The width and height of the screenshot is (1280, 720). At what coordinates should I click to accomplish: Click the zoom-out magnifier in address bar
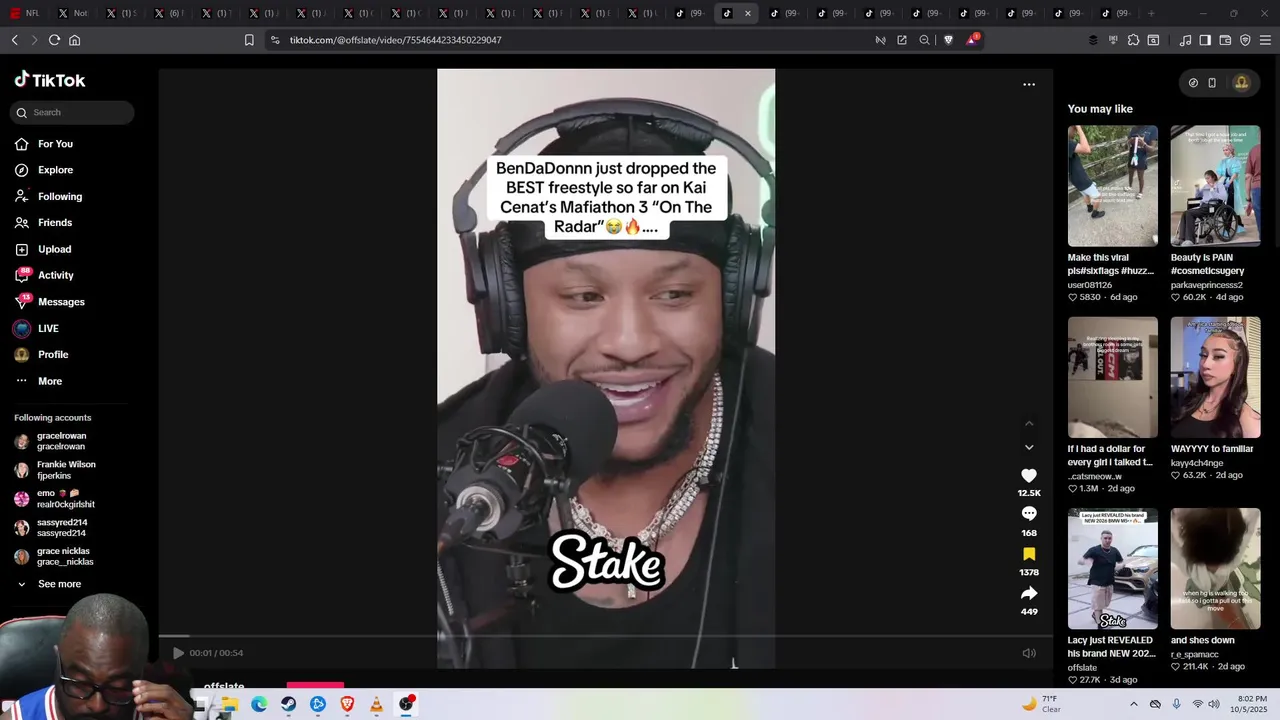click(924, 40)
